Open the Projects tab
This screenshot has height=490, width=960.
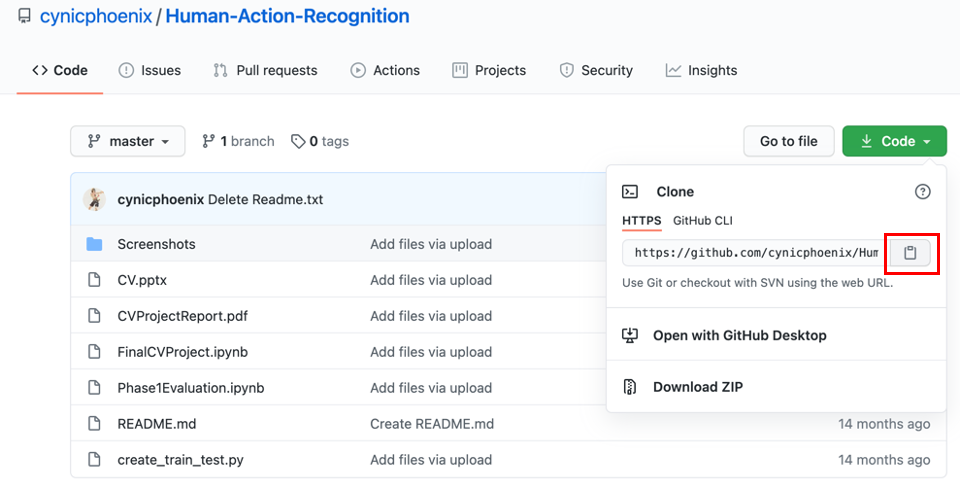point(489,70)
